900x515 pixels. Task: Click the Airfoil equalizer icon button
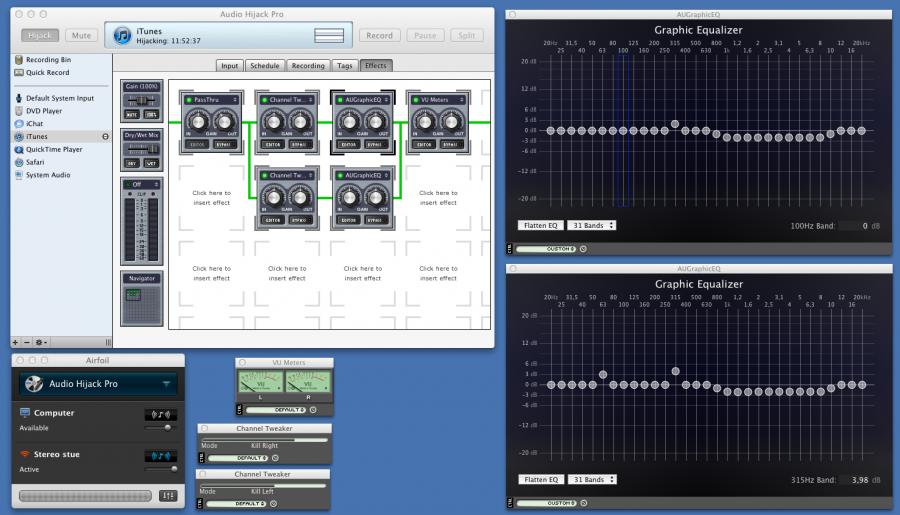tap(167, 496)
